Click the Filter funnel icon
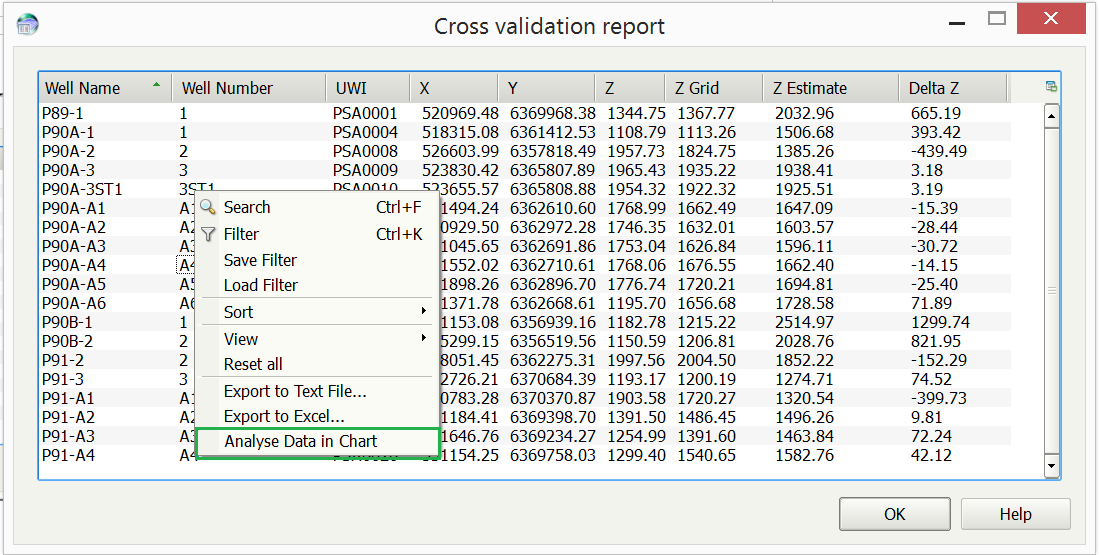The image size is (1099, 555). (x=208, y=234)
